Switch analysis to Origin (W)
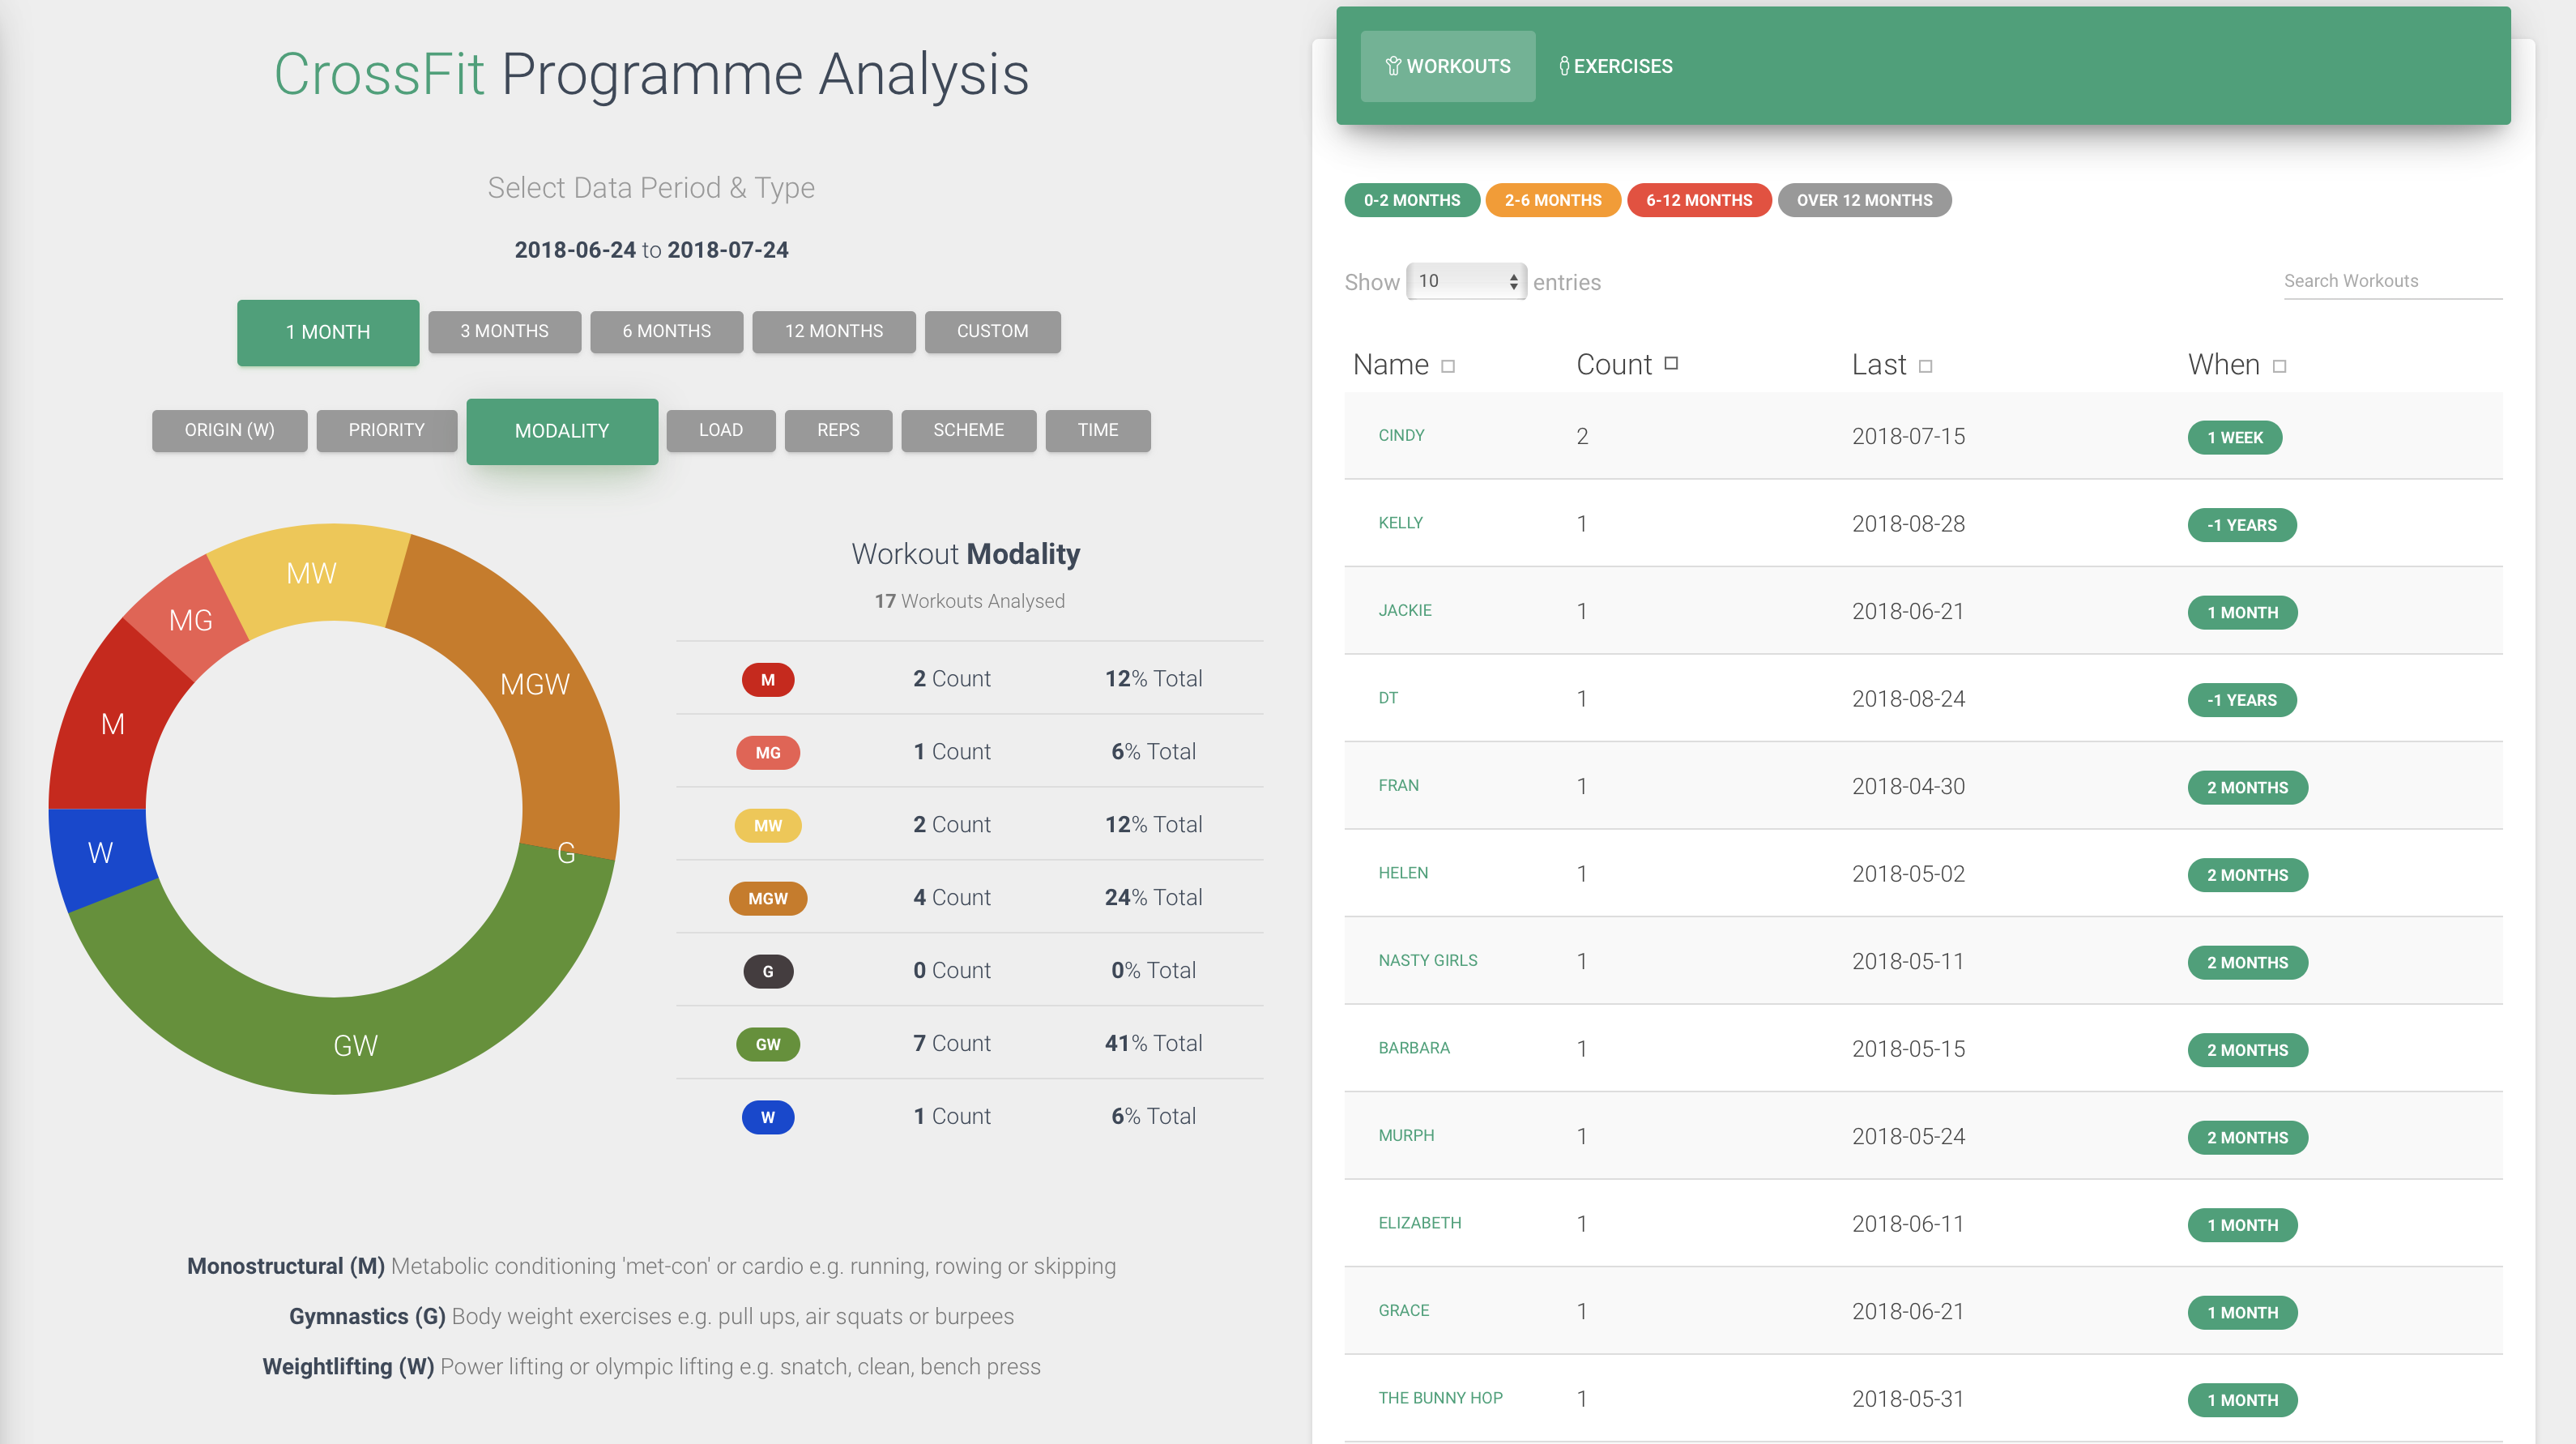The height and width of the screenshot is (1444, 2576). [x=229, y=430]
